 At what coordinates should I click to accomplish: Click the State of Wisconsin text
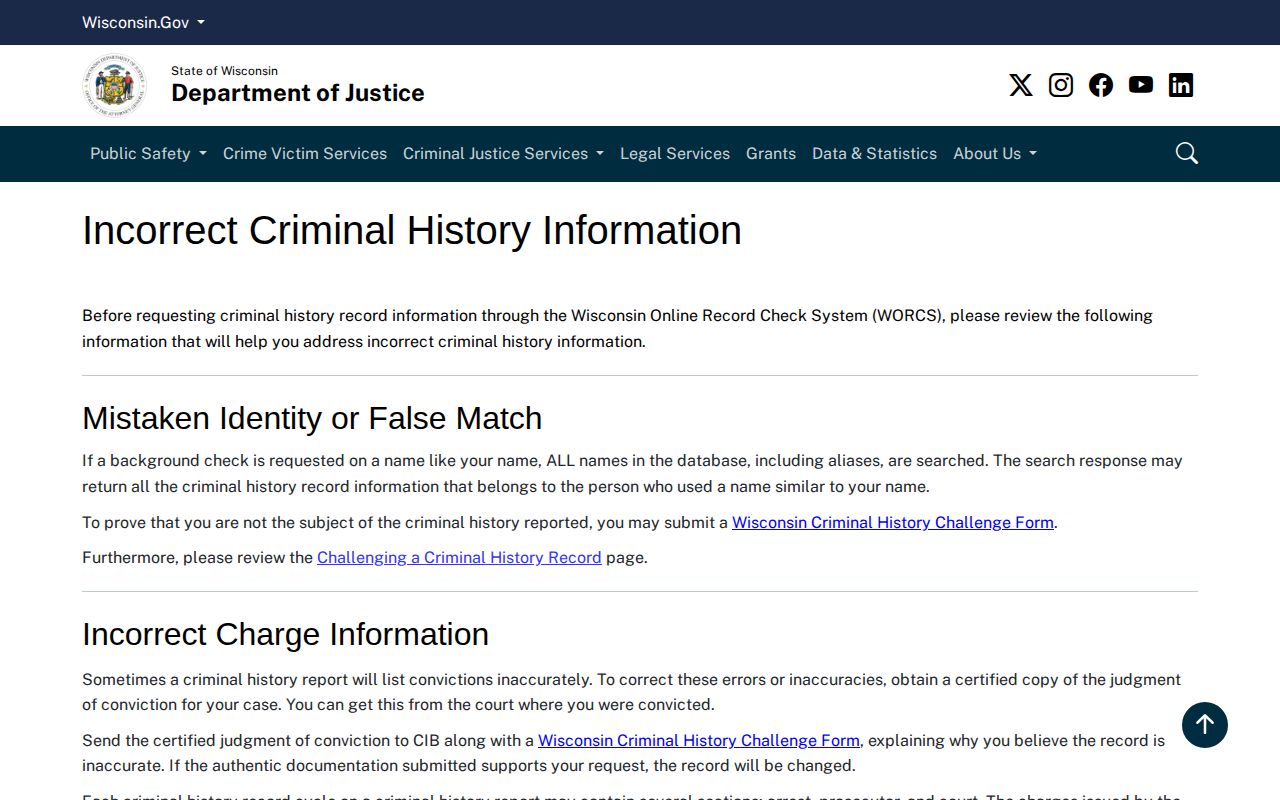tap(224, 70)
